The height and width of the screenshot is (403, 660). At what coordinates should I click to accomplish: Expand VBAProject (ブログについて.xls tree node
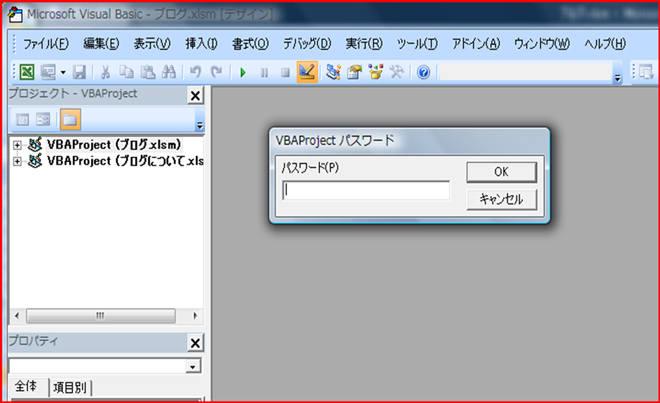tap(17, 161)
